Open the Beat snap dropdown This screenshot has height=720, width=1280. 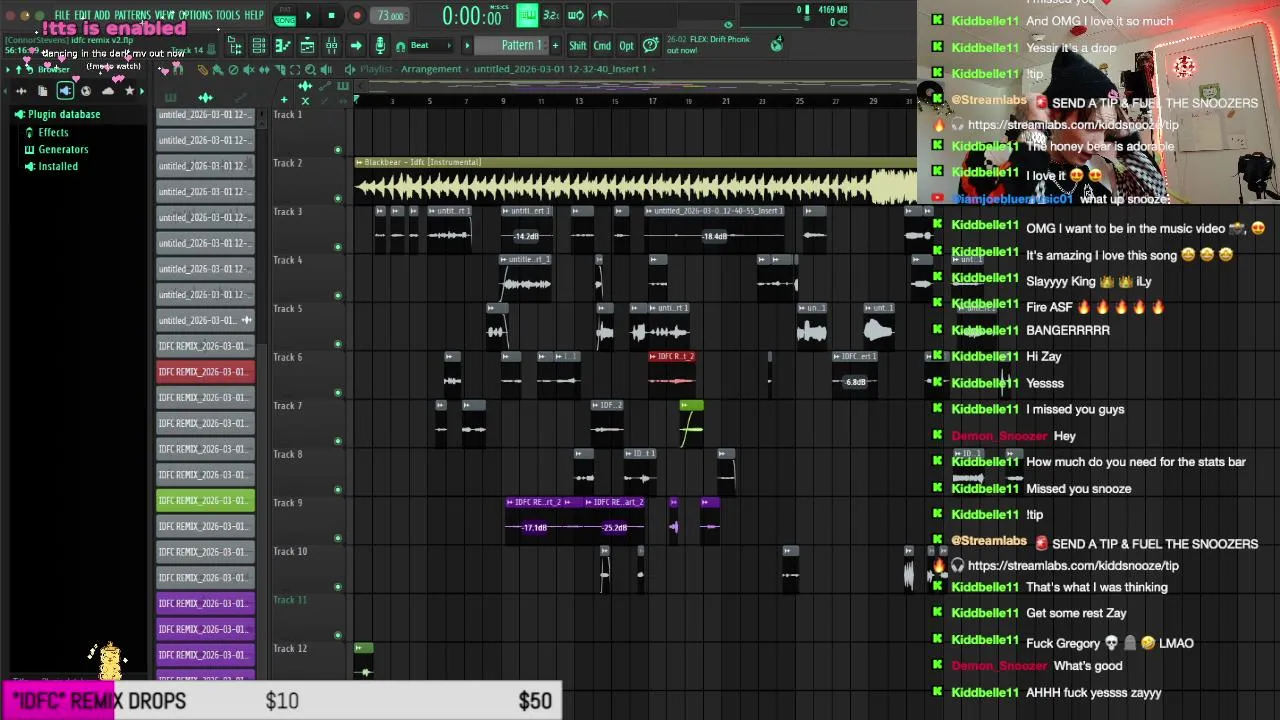[x=430, y=46]
